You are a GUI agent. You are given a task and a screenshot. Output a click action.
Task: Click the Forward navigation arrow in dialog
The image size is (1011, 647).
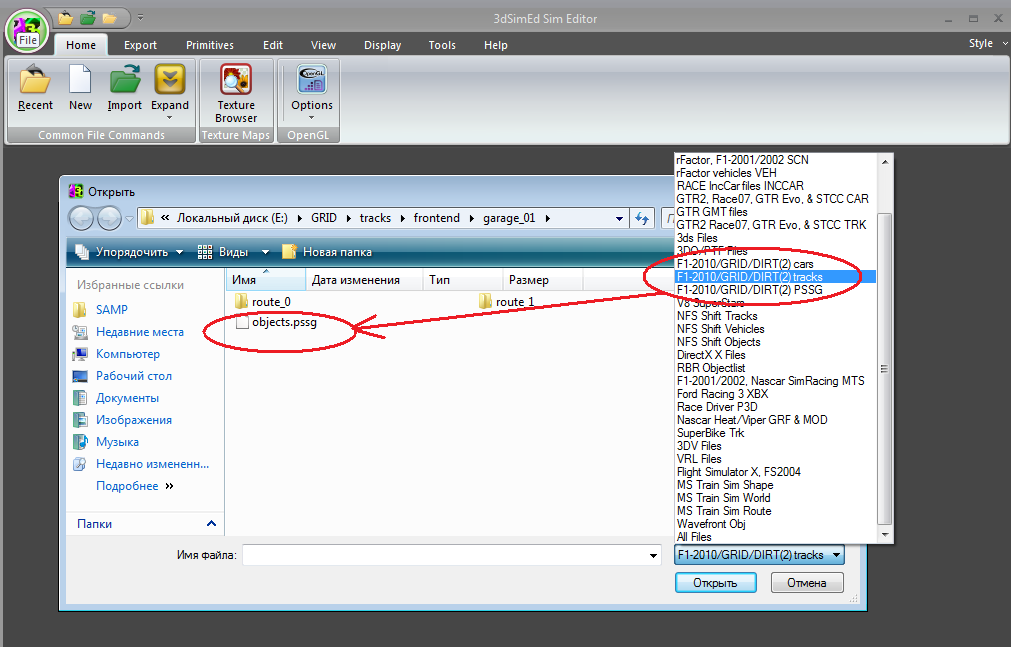[x=109, y=219]
